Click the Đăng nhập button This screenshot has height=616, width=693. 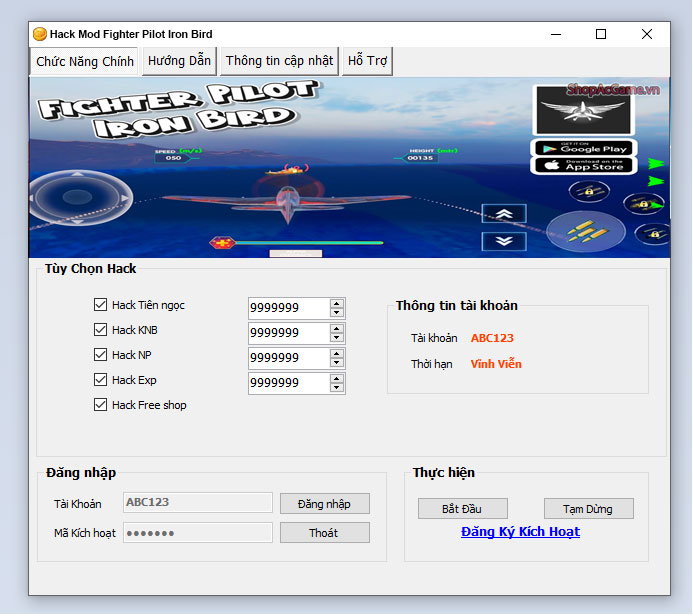(325, 504)
